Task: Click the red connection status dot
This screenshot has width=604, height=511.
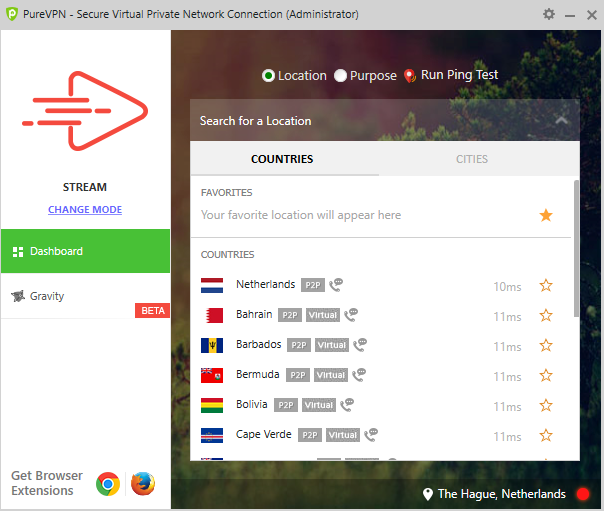Action: coord(583,494)
